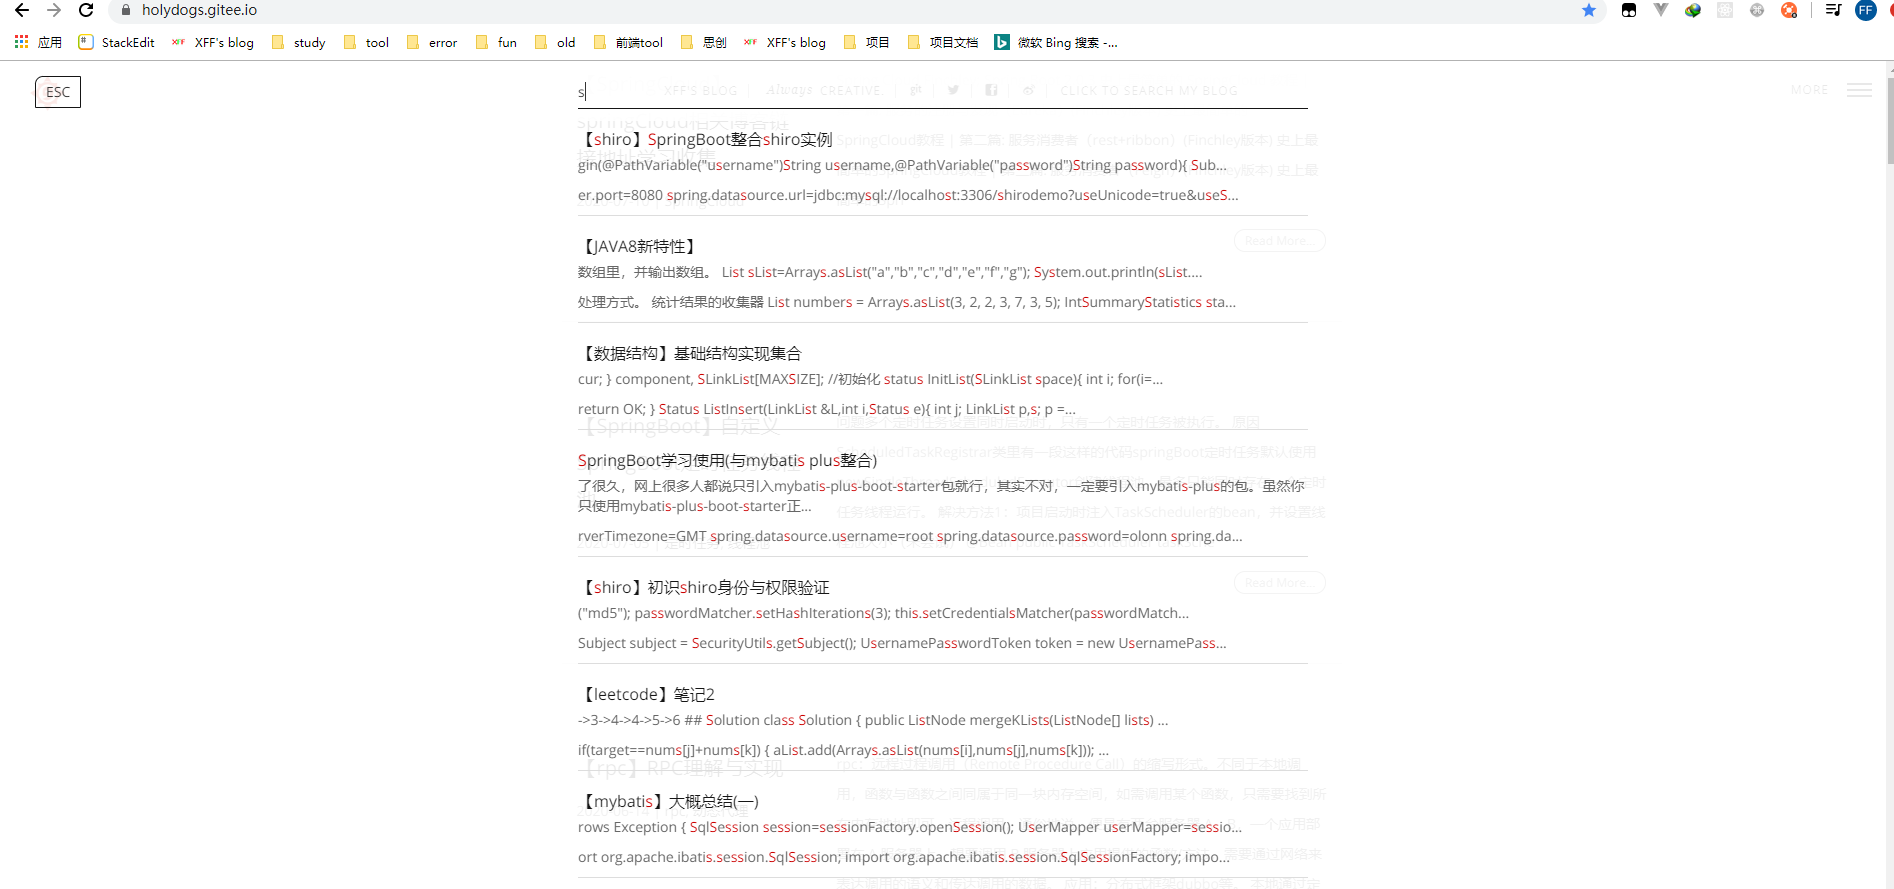Viewport: 1894px width, 889px height.
Task: Open the 前端tool bookmark folder
Action: [x=628, y=42]
